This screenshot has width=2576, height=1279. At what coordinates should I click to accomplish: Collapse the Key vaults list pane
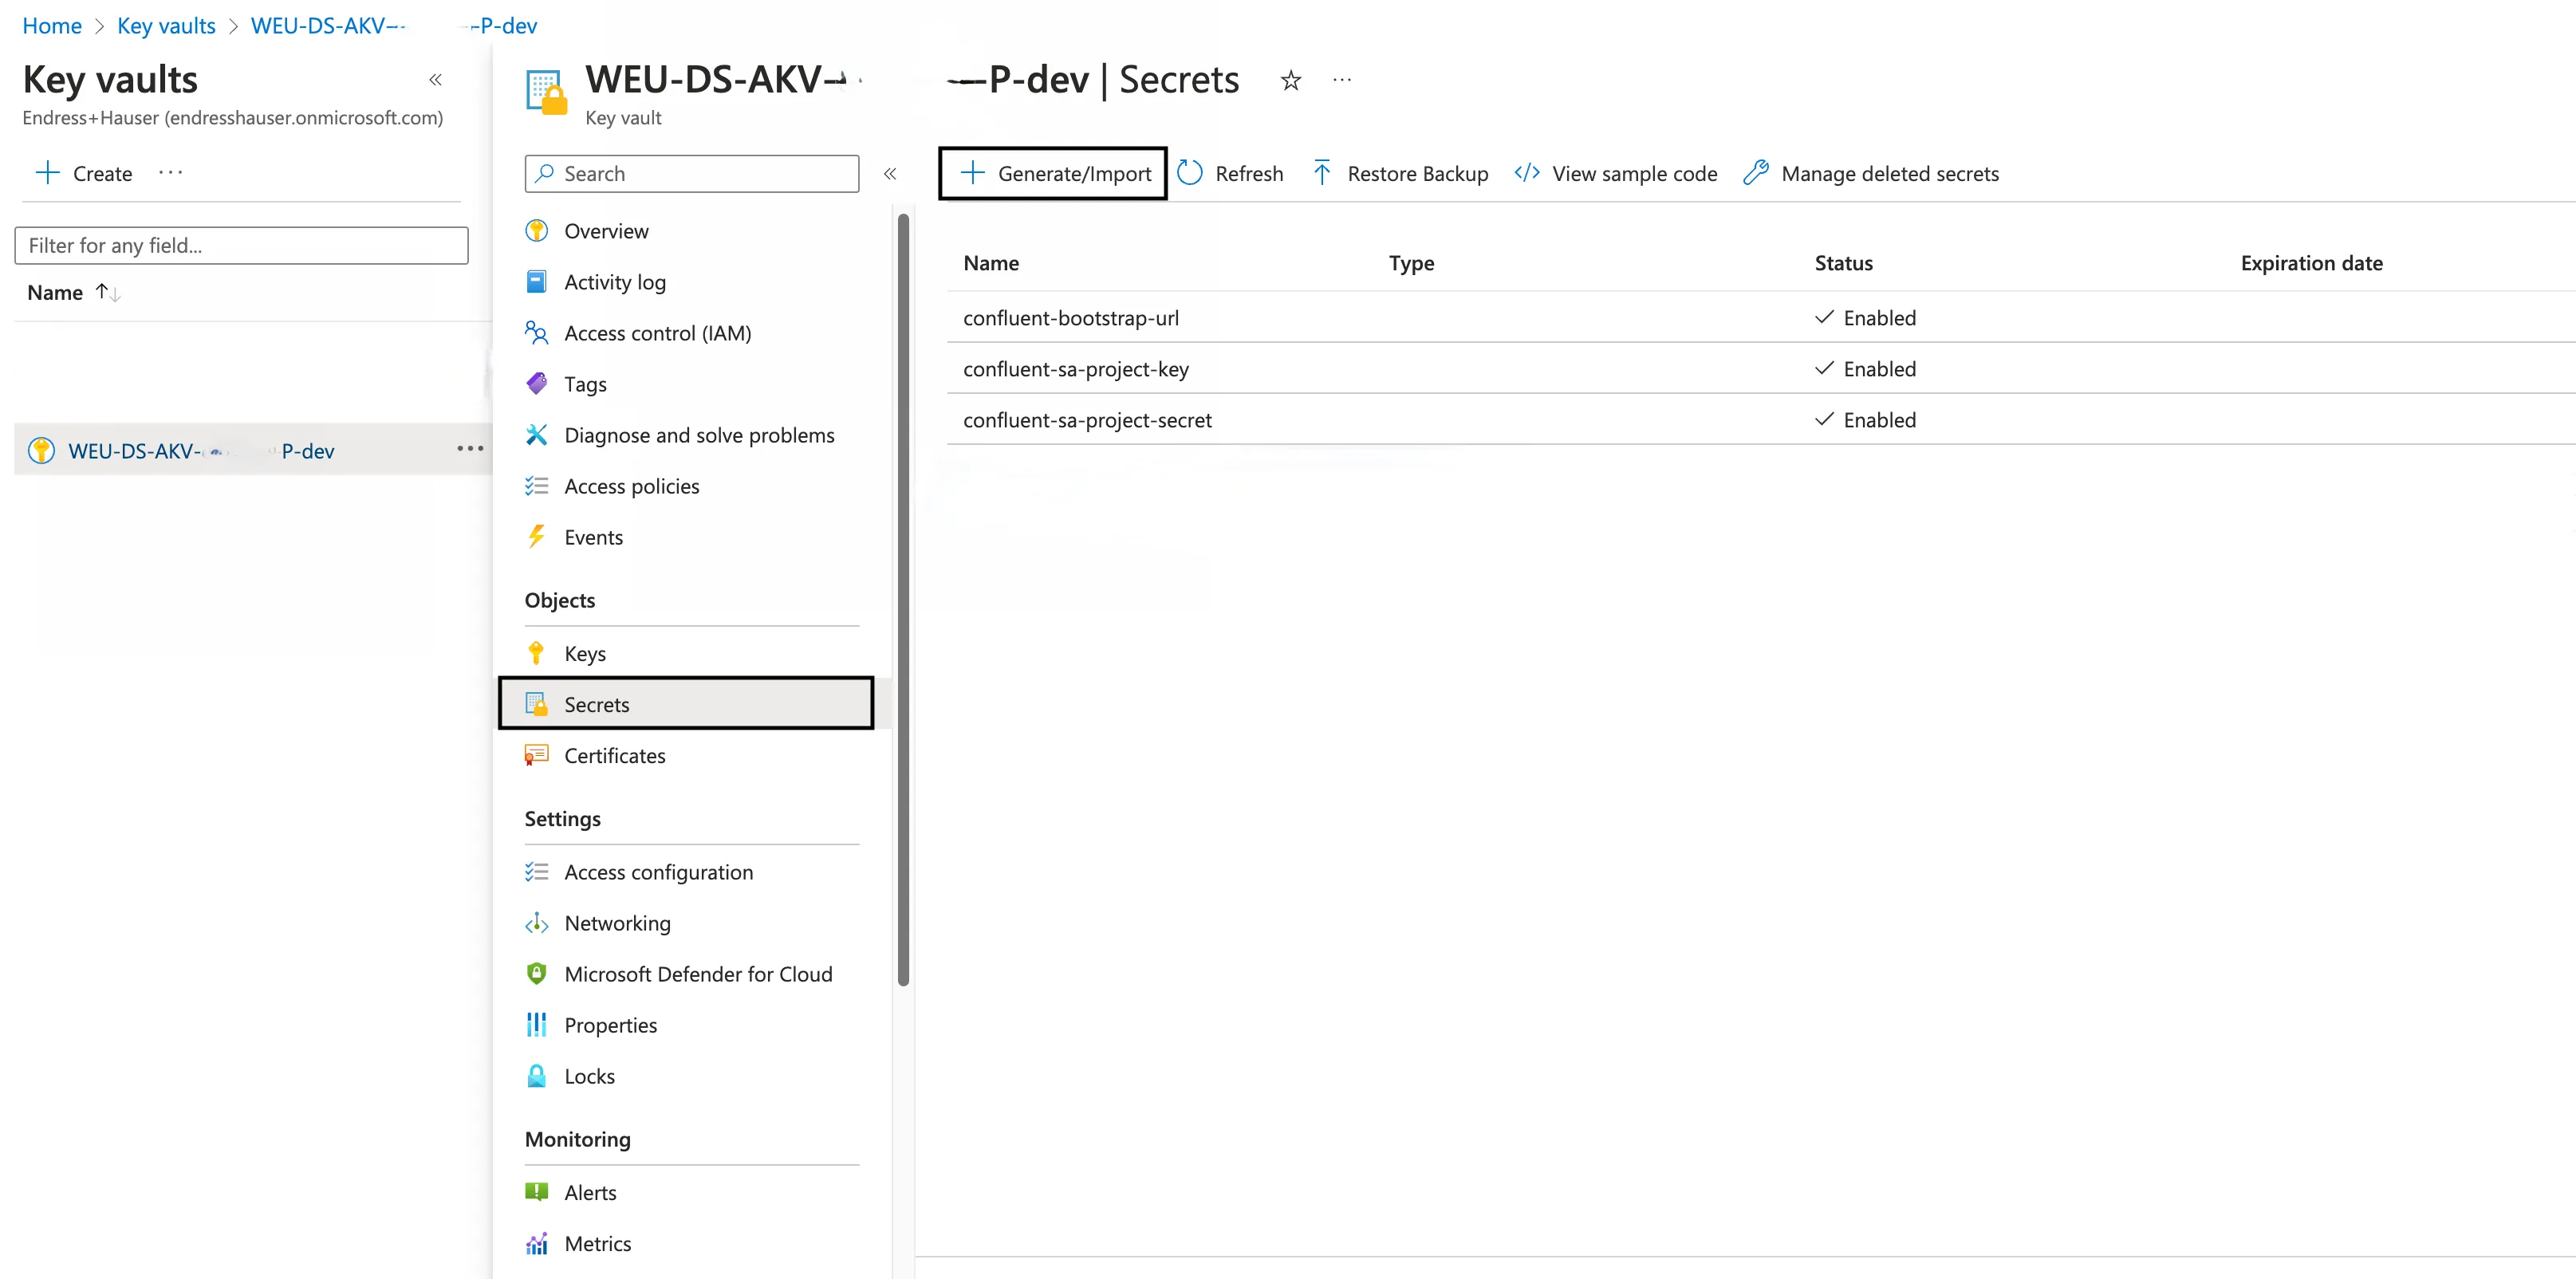click(435, 80)
